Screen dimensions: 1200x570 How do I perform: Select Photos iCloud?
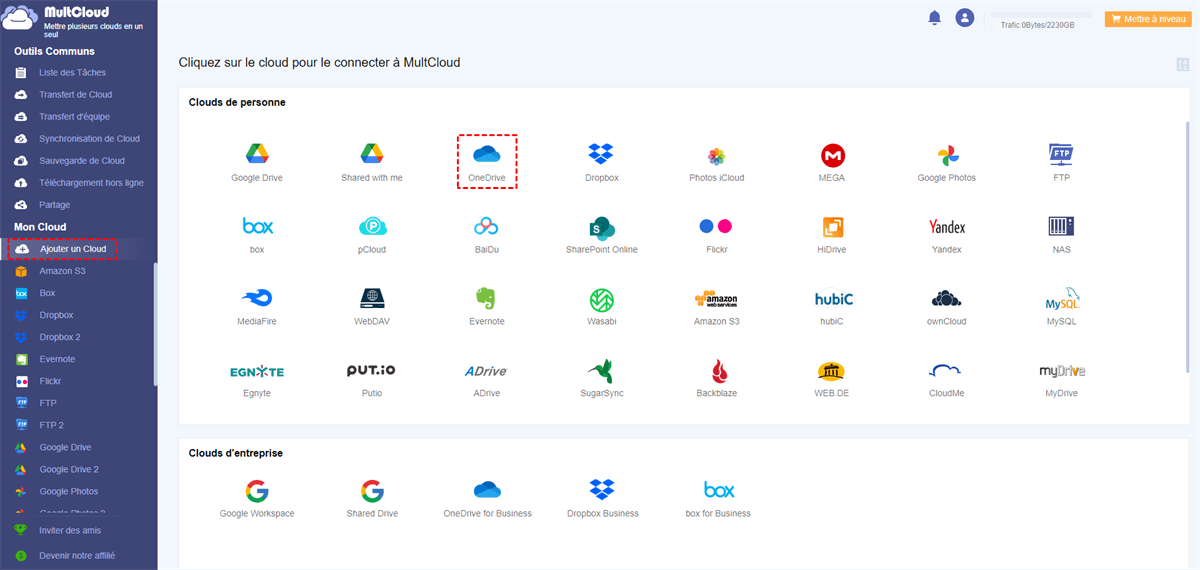click(716, 163)
